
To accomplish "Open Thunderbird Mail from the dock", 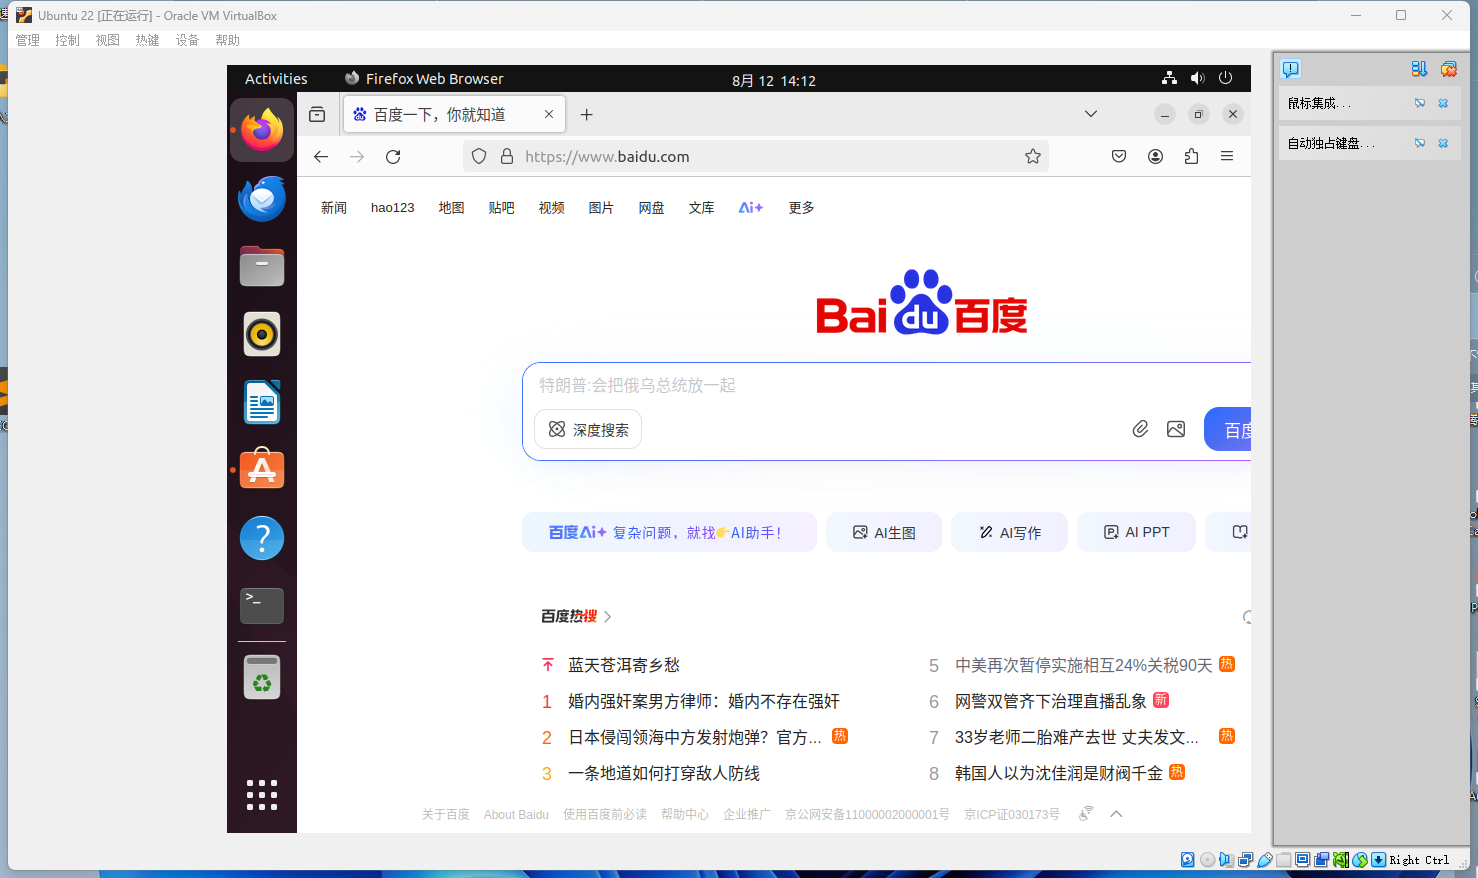I will (262, 199).
